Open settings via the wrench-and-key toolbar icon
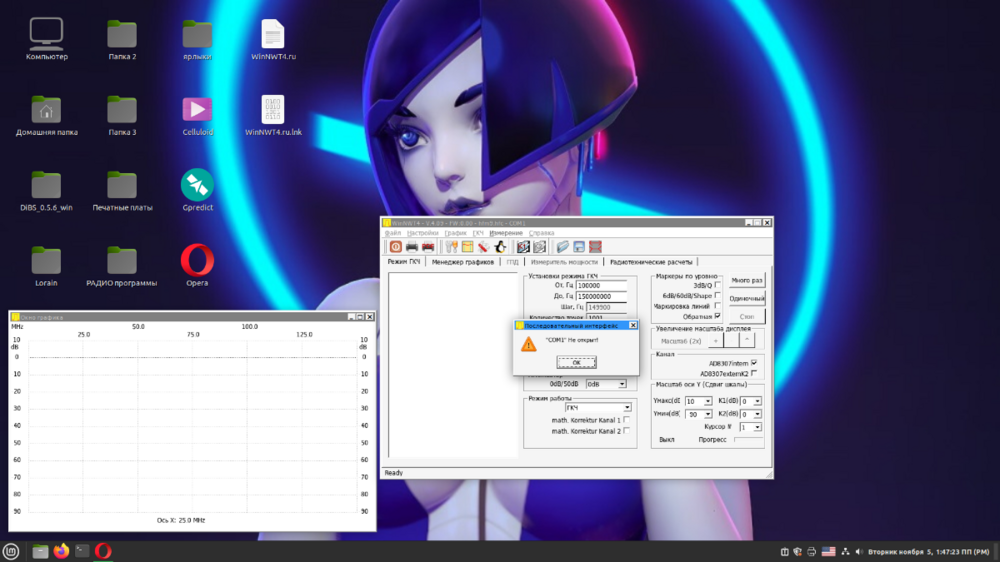Screen dimensions: 1000x562 [x=452, y=247]
